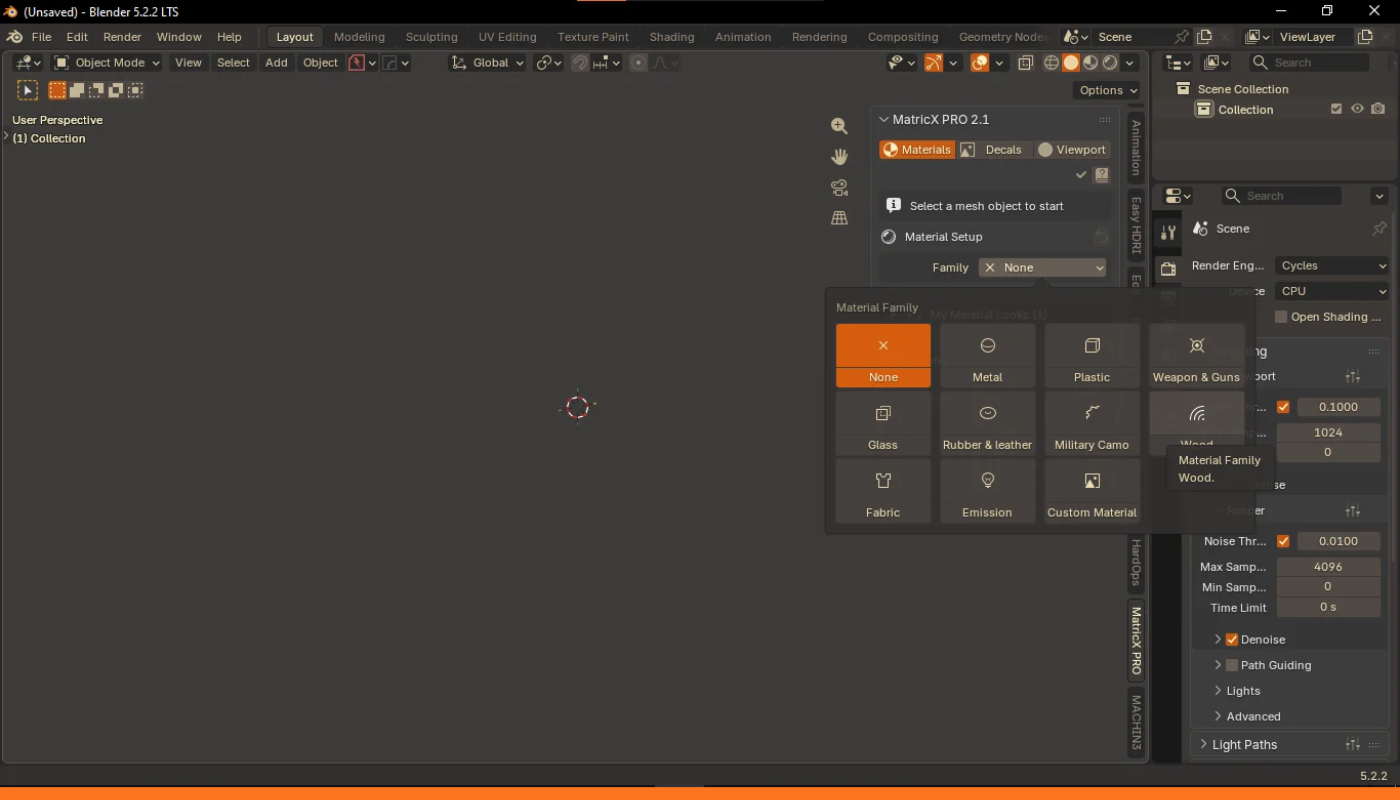This screenshot has width=1400, height=800.
Task: Enable Open Shading Language checkbox
Action: tap(1281, 317)
